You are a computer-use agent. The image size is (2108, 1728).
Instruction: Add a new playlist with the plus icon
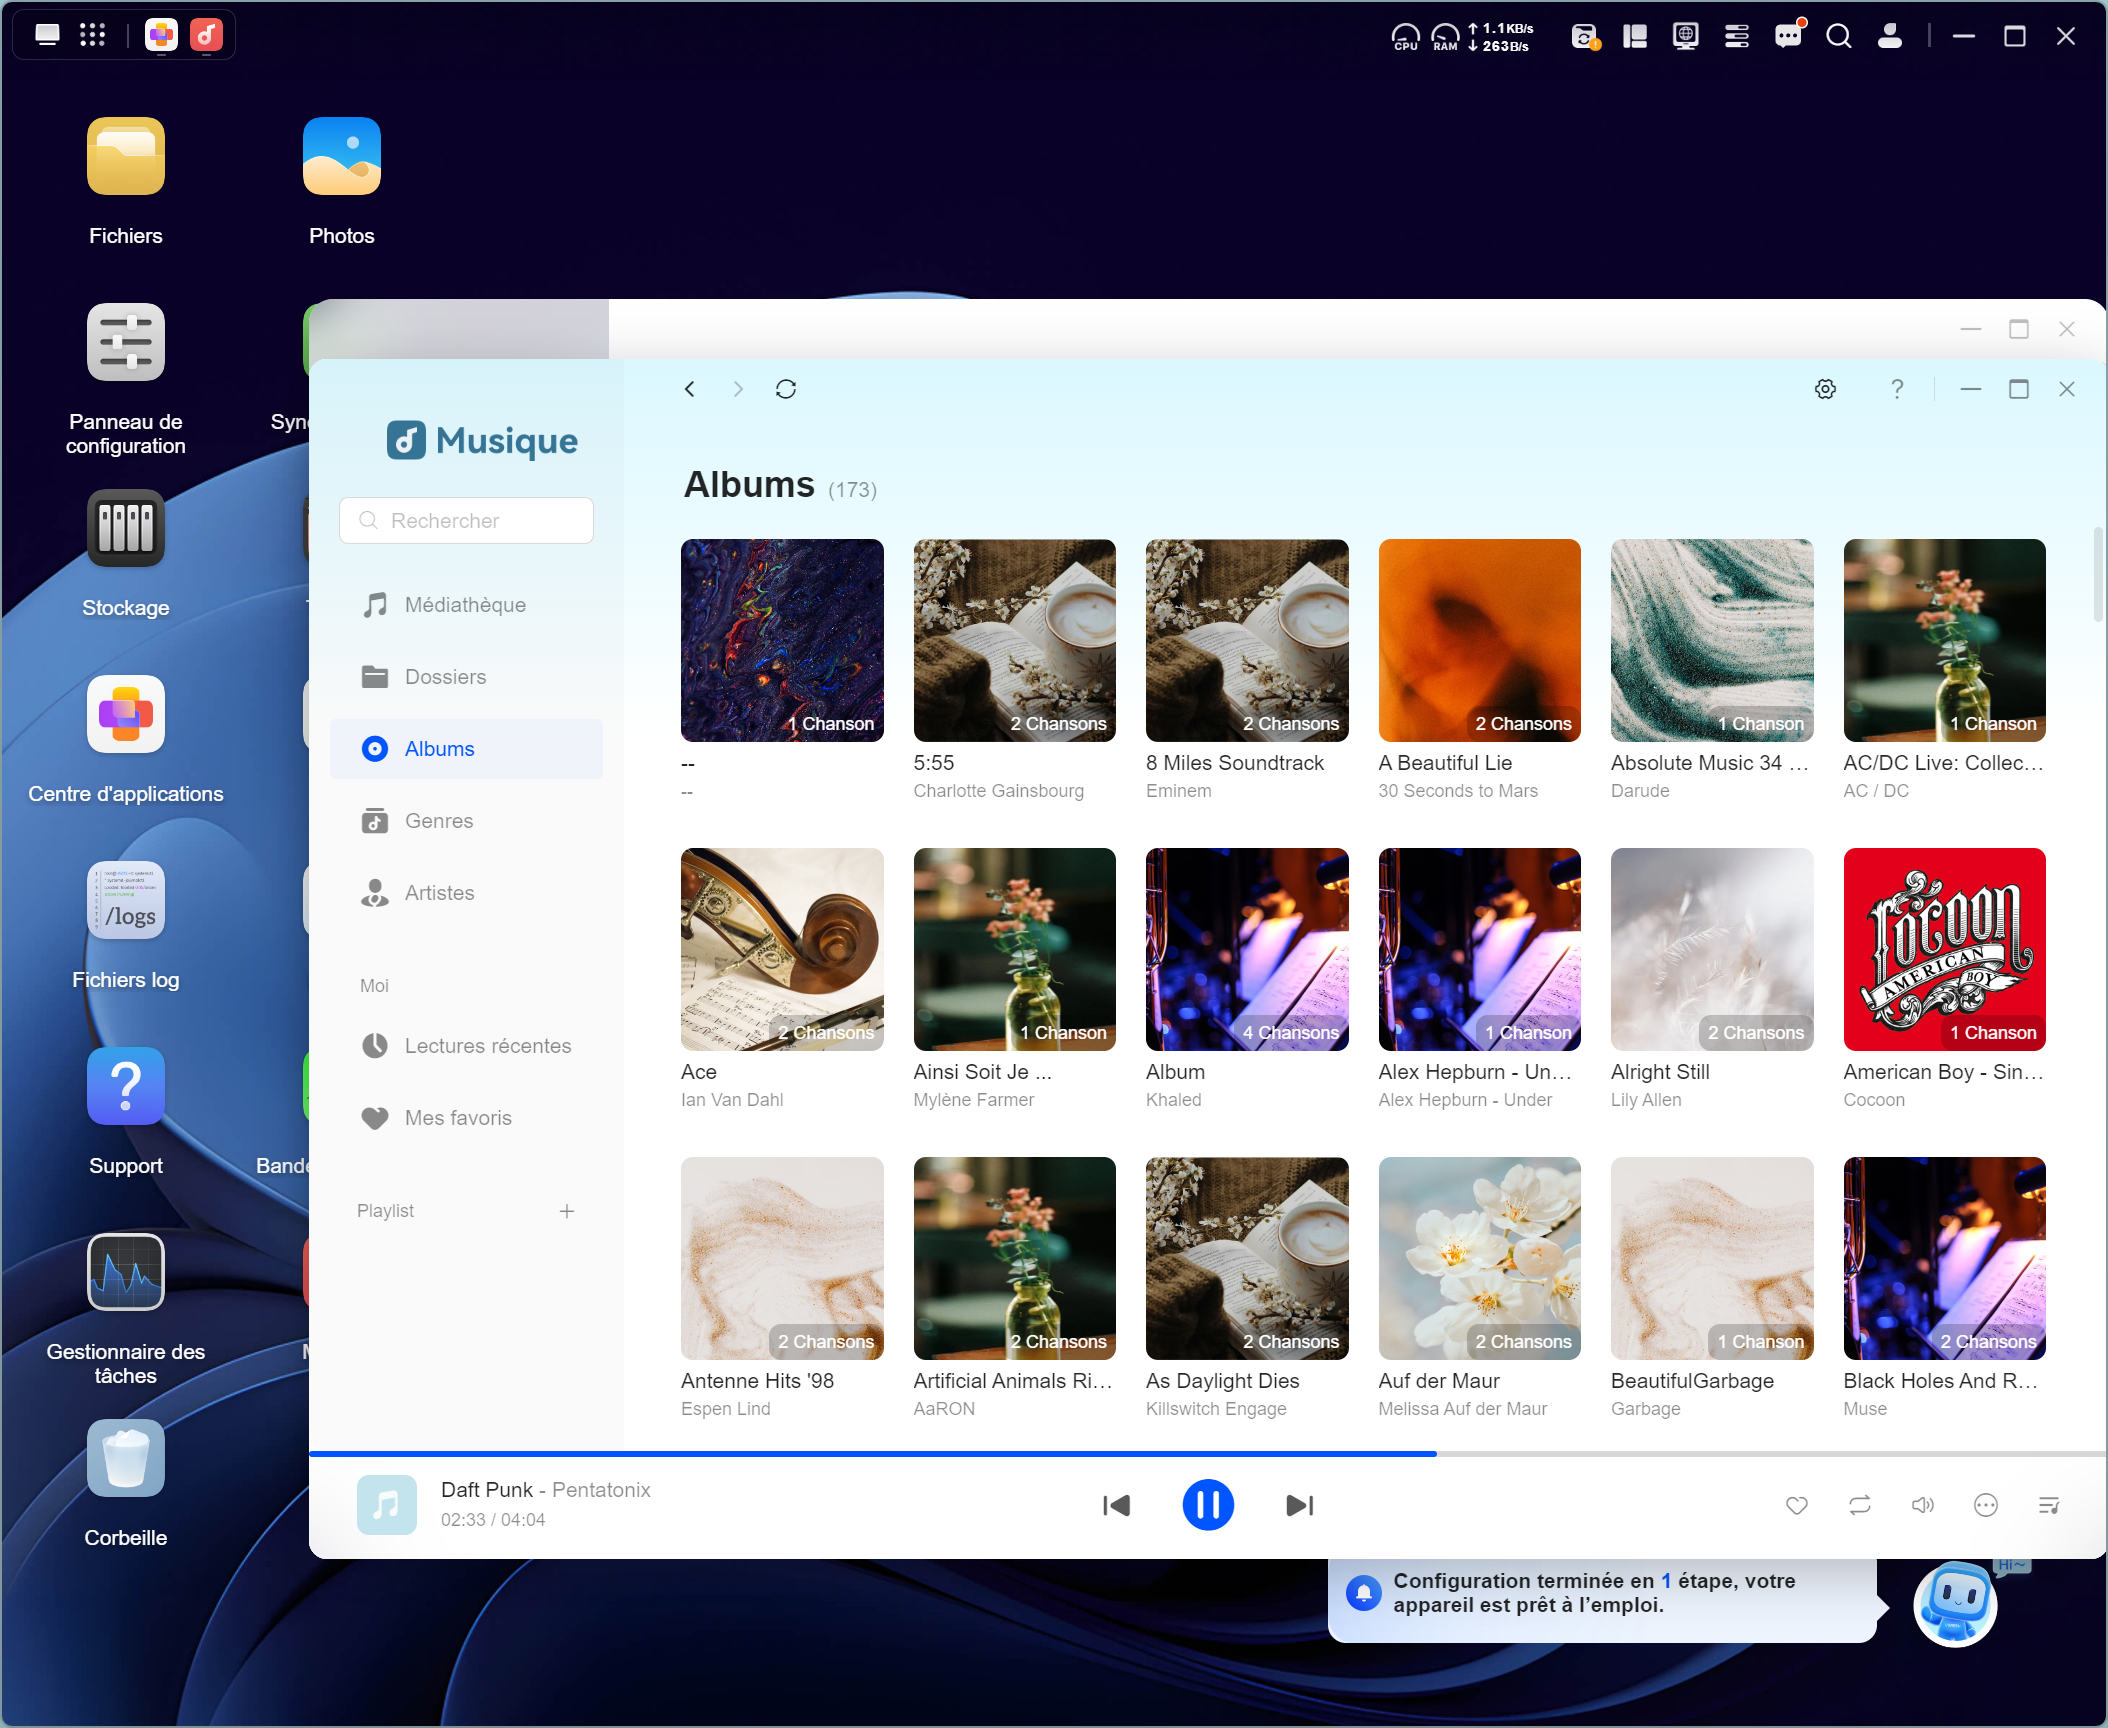(x=567, y=1211)
